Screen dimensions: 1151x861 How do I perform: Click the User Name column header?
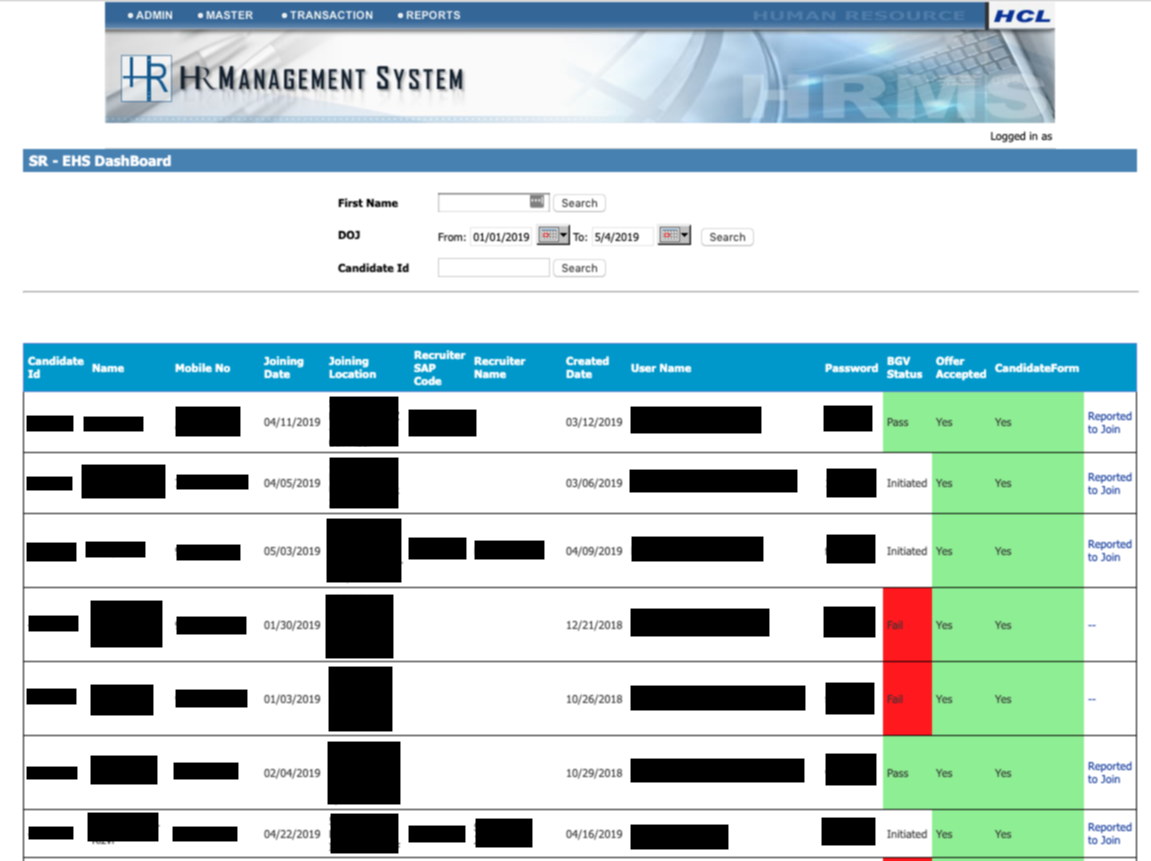tap(661, 368)
